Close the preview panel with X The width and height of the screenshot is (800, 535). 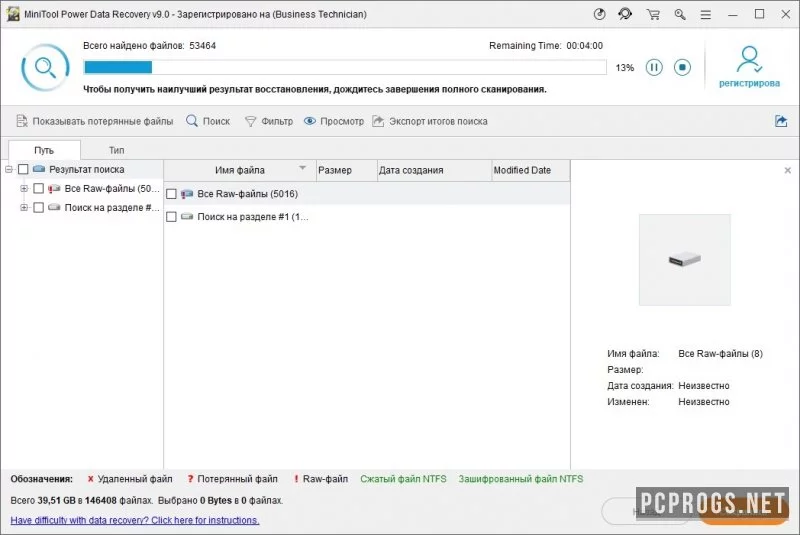pyautogui.click(x=787, y=170)
